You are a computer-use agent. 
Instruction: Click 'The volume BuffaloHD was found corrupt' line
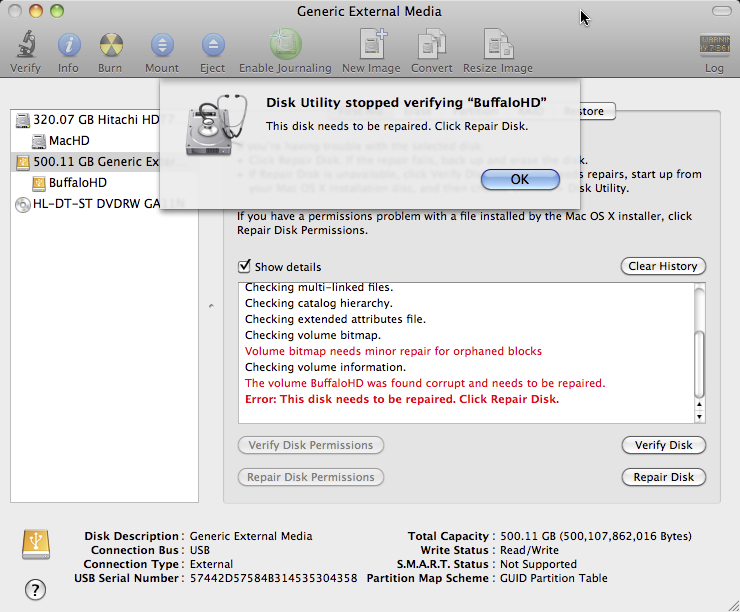pos(425,383)
